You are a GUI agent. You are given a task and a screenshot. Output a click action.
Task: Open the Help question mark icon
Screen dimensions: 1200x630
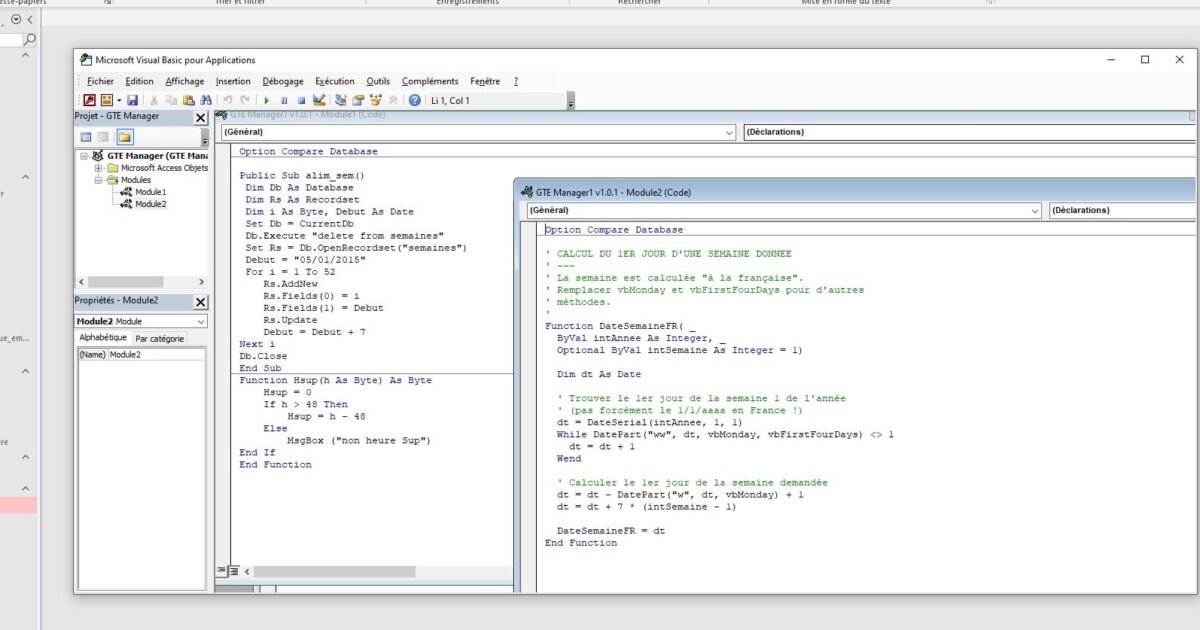414,100
